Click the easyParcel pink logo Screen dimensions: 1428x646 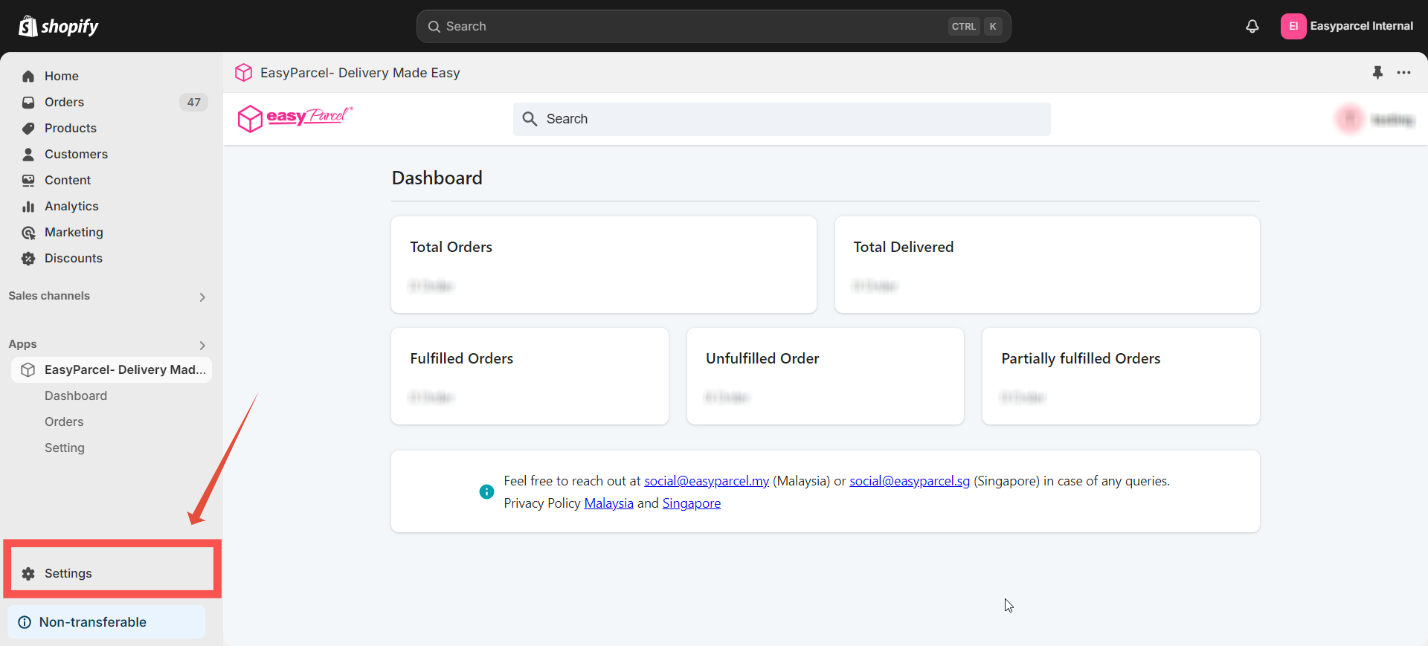(x=295, y=118)
